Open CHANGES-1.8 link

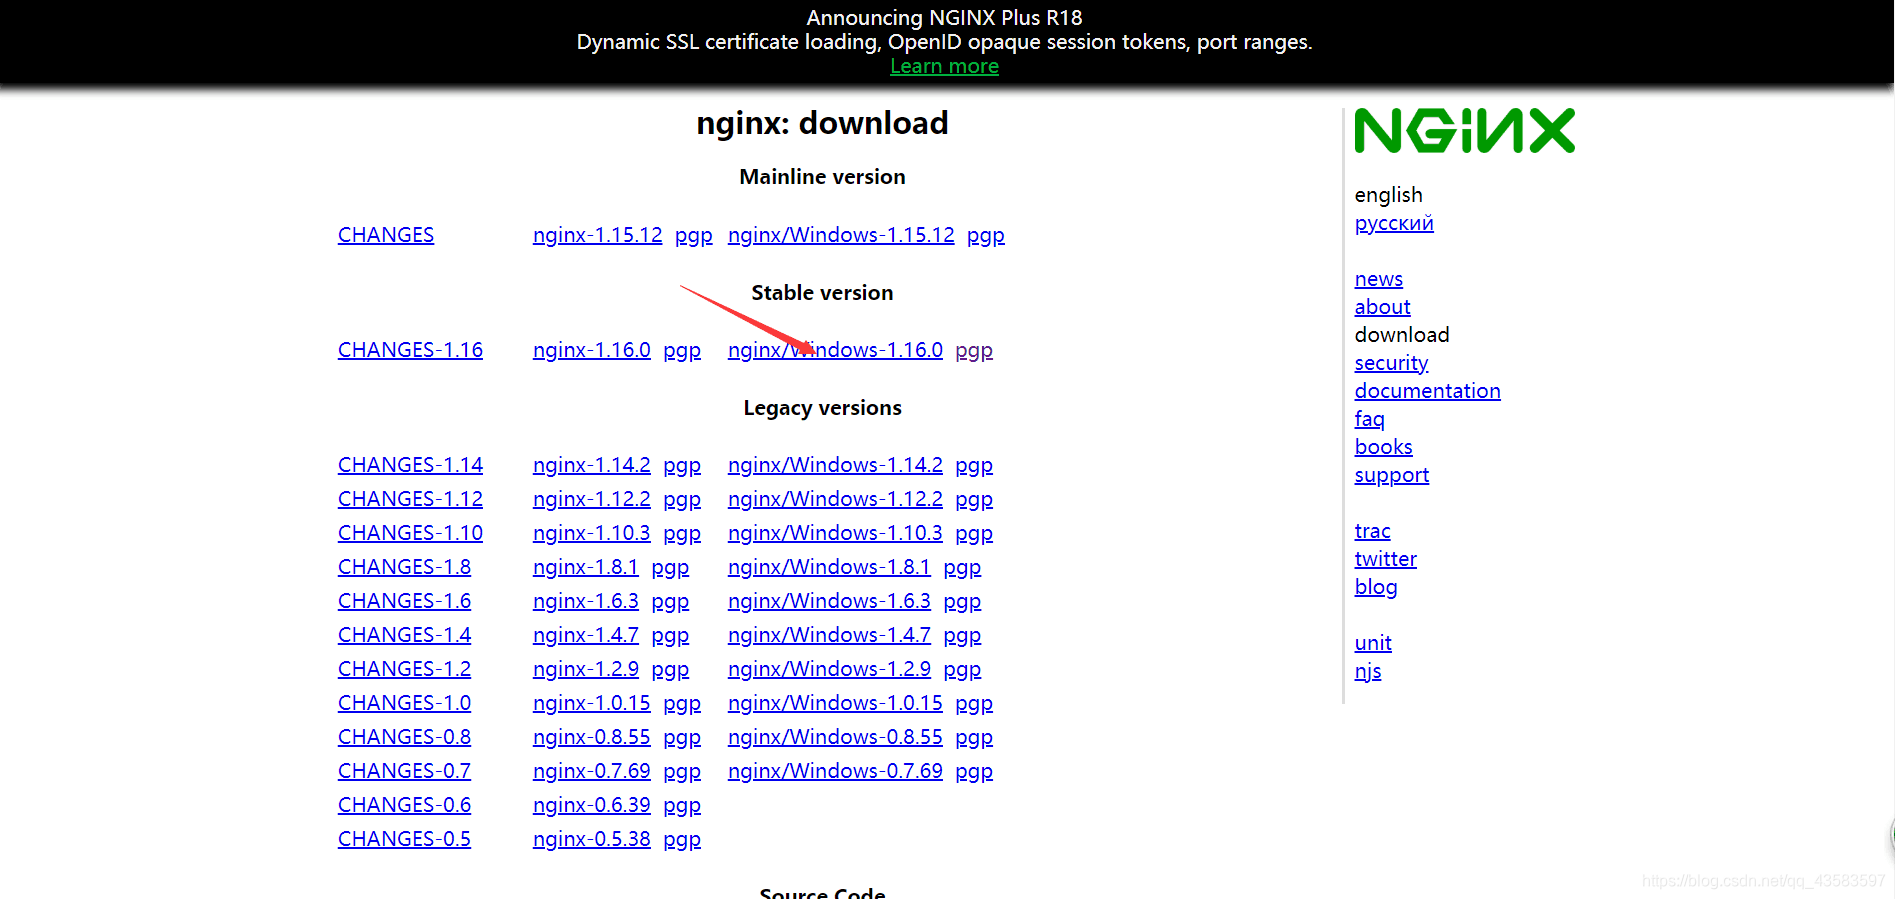coord(404,567)
